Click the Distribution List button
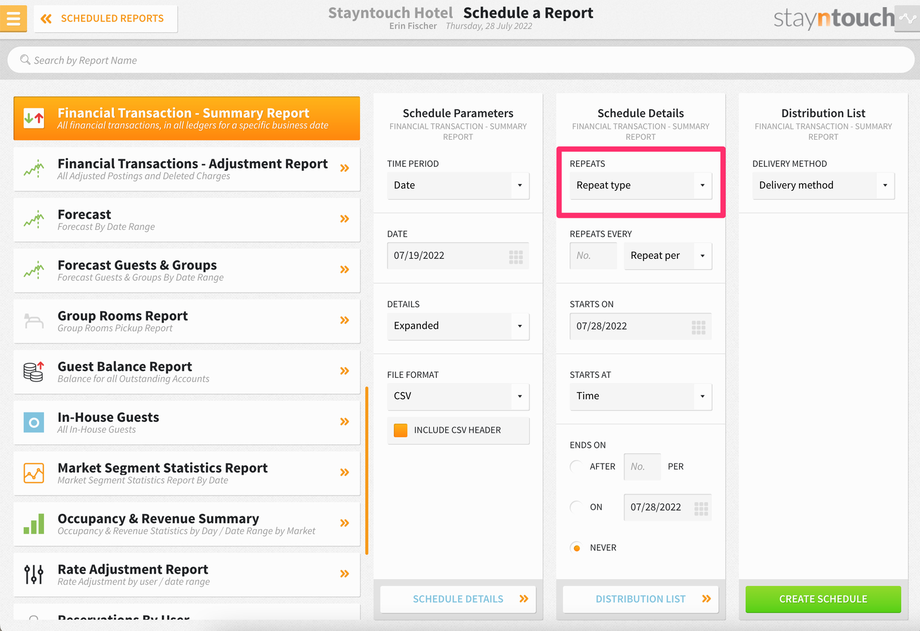 (640, 599)
